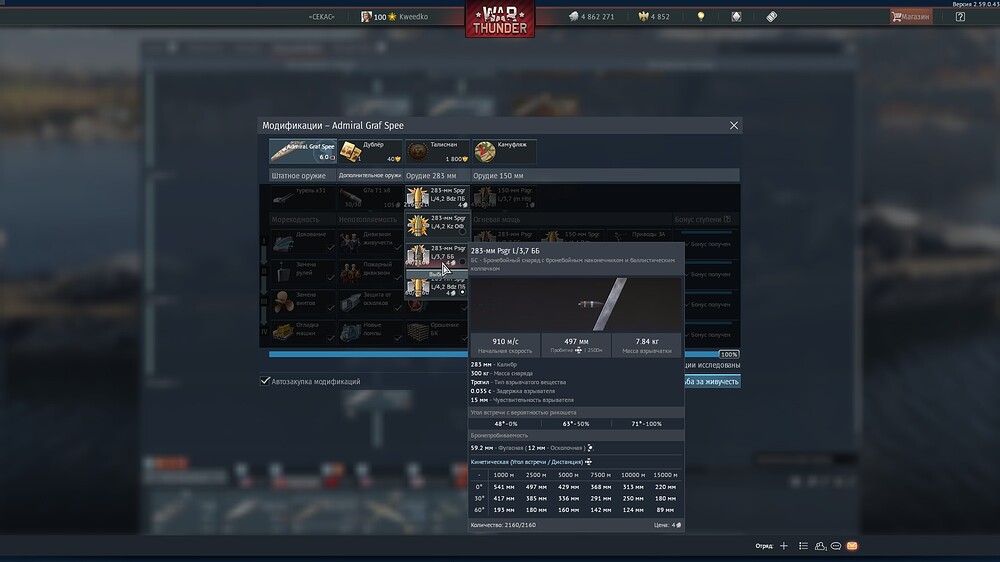The image size is (1000, 562).
Task: Select the Докование modification
Action: pos(303,242)
